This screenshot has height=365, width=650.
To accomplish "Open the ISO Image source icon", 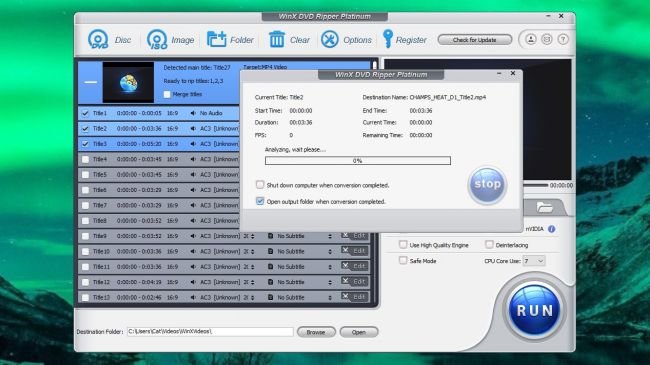I will [157, 39].
